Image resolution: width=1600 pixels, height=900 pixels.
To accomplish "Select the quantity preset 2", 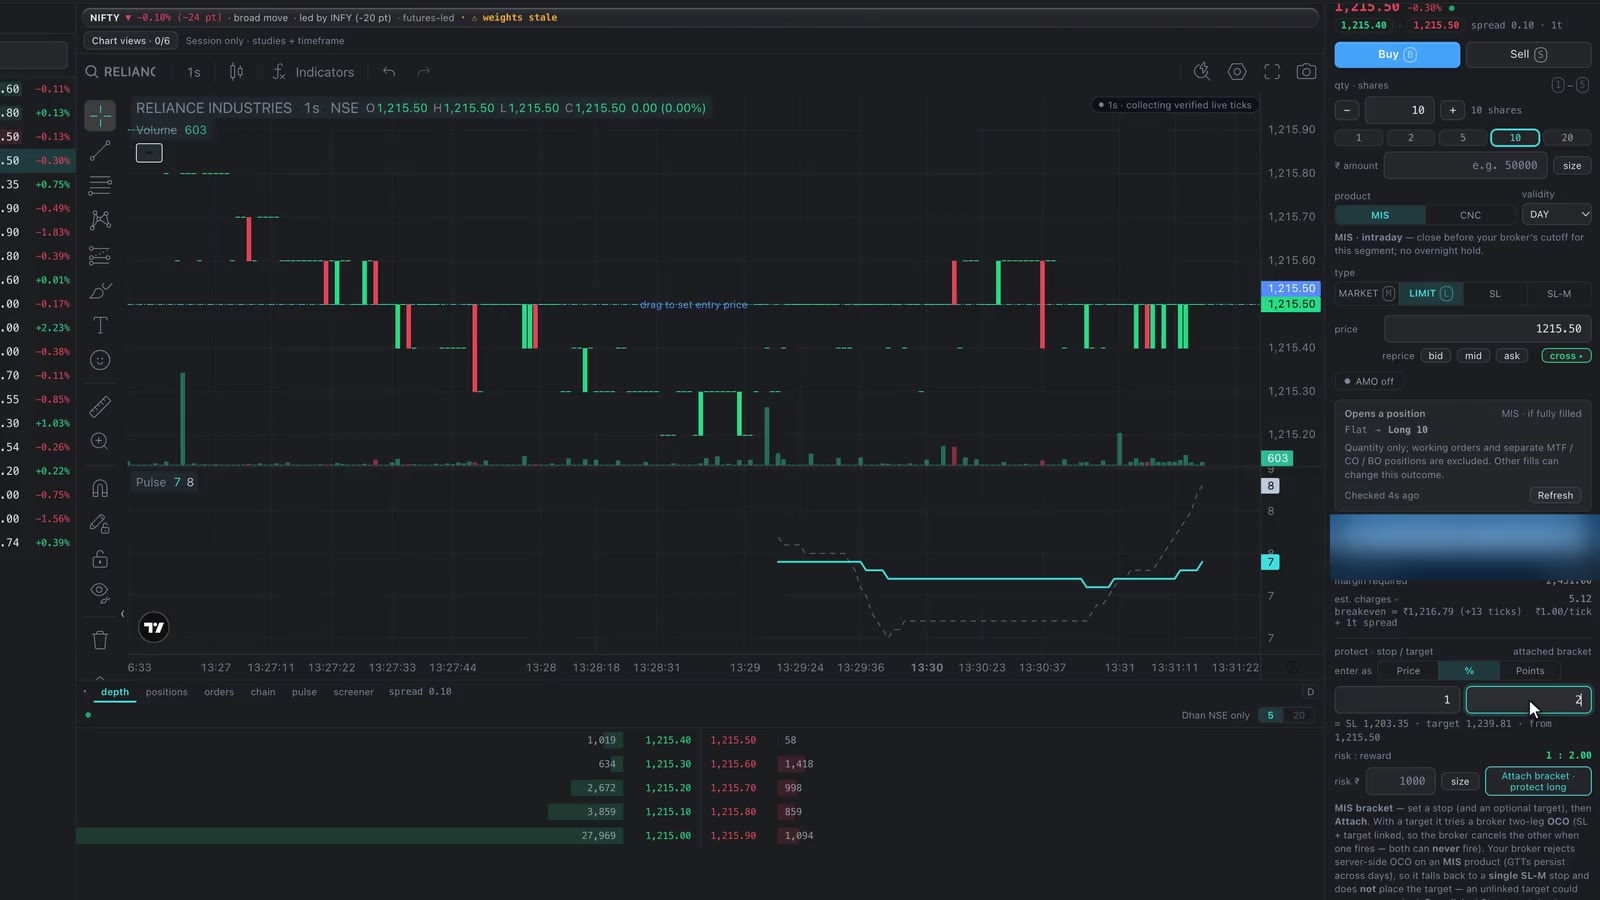I will point(1411,138).
